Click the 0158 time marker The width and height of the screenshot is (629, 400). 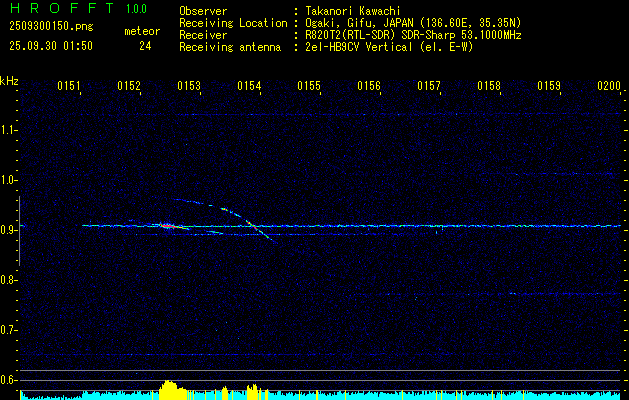tap(489, 86)
